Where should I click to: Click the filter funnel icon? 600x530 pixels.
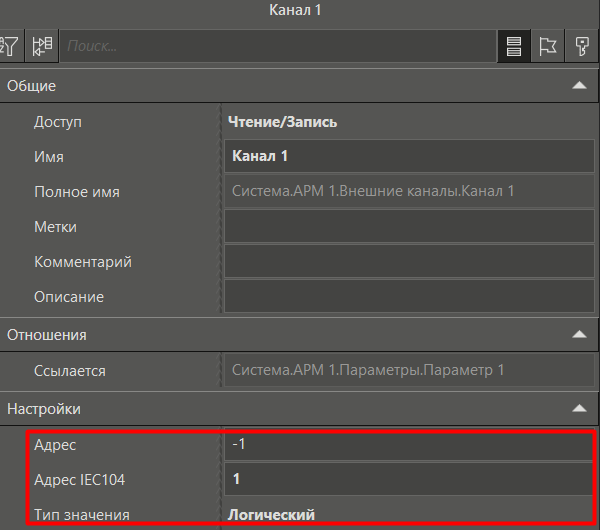point(11,46)
